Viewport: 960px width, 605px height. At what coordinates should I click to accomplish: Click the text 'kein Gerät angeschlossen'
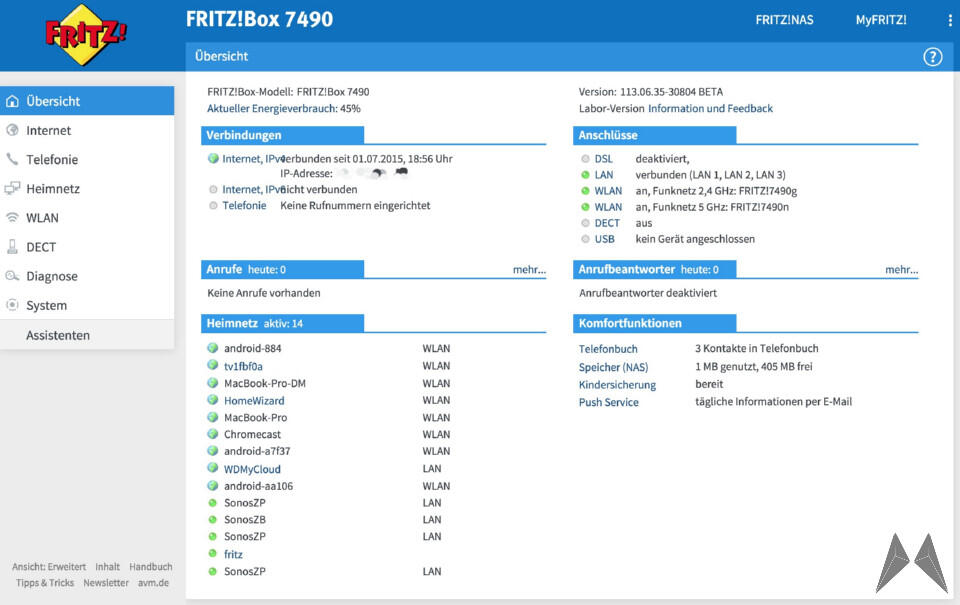point(695,239)
